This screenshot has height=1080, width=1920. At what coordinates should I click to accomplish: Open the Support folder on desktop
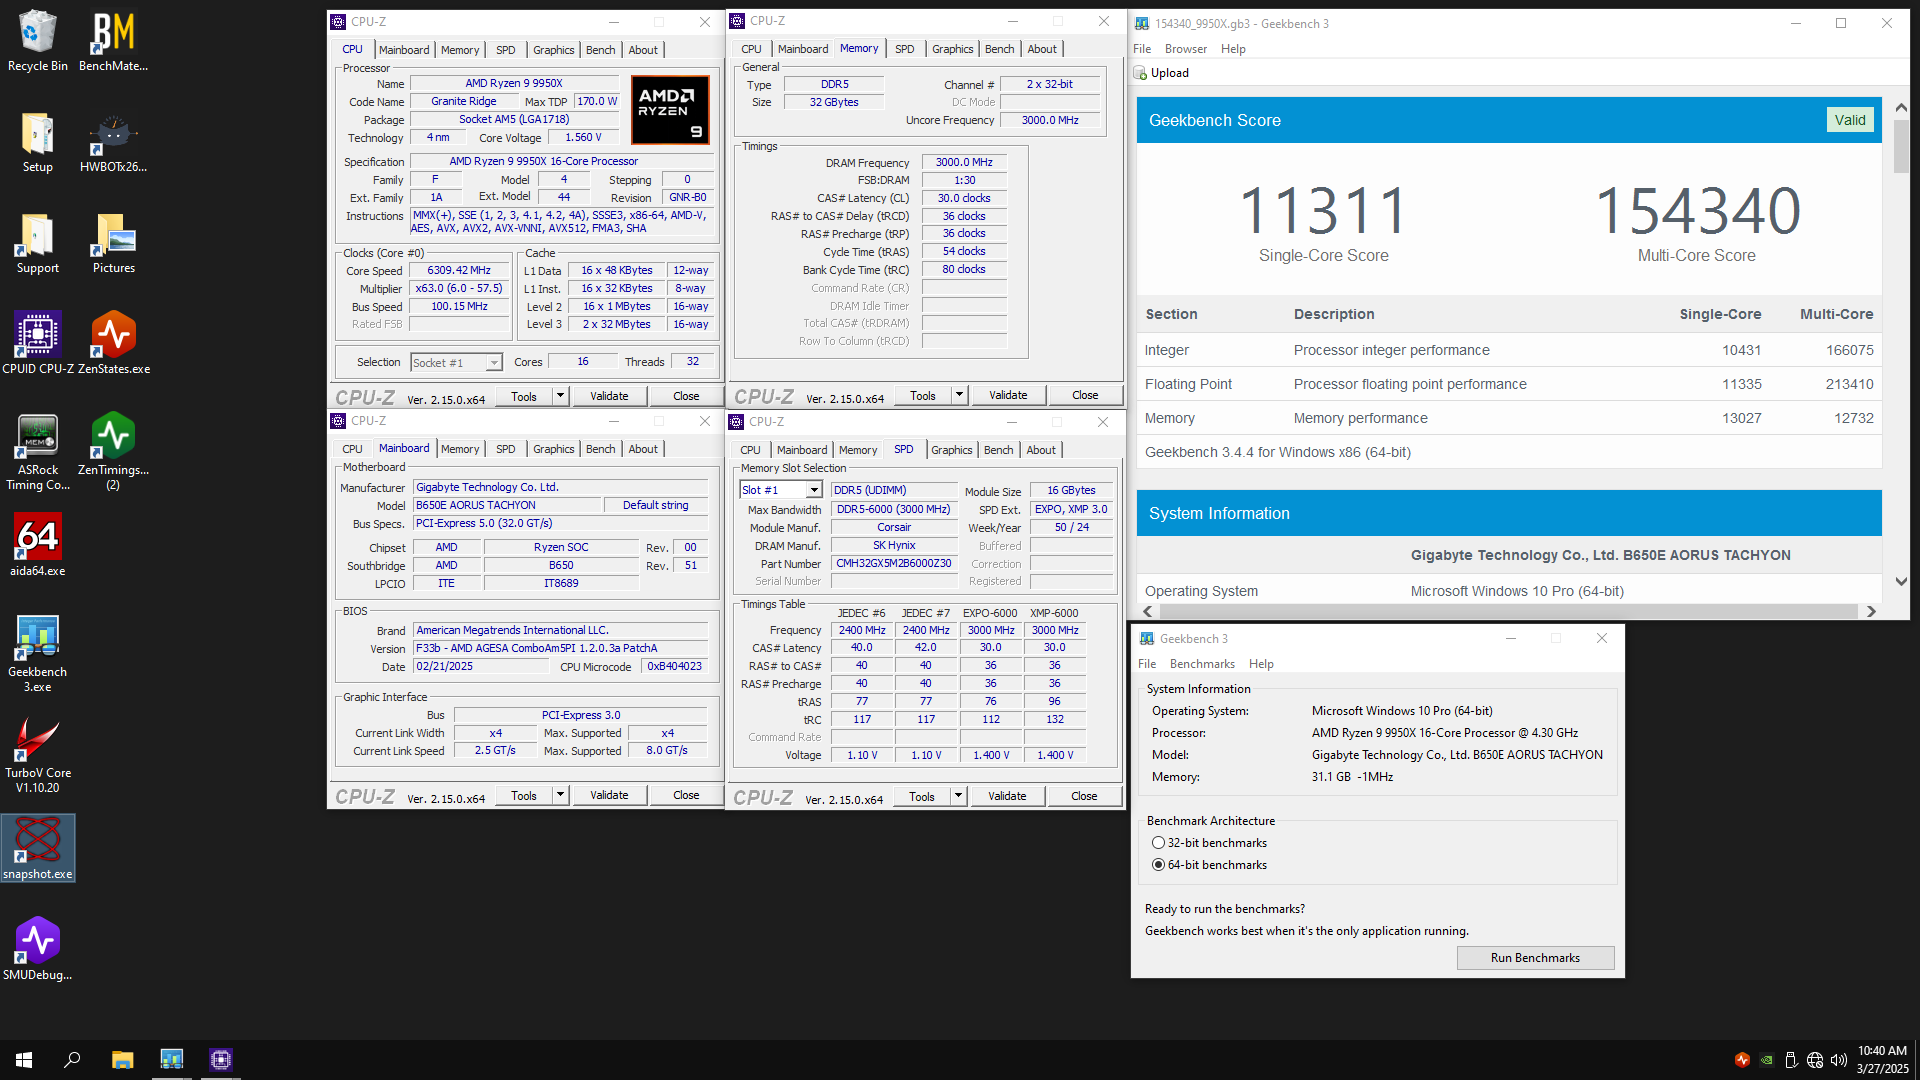pyautogui.click(x=38, y=243)
